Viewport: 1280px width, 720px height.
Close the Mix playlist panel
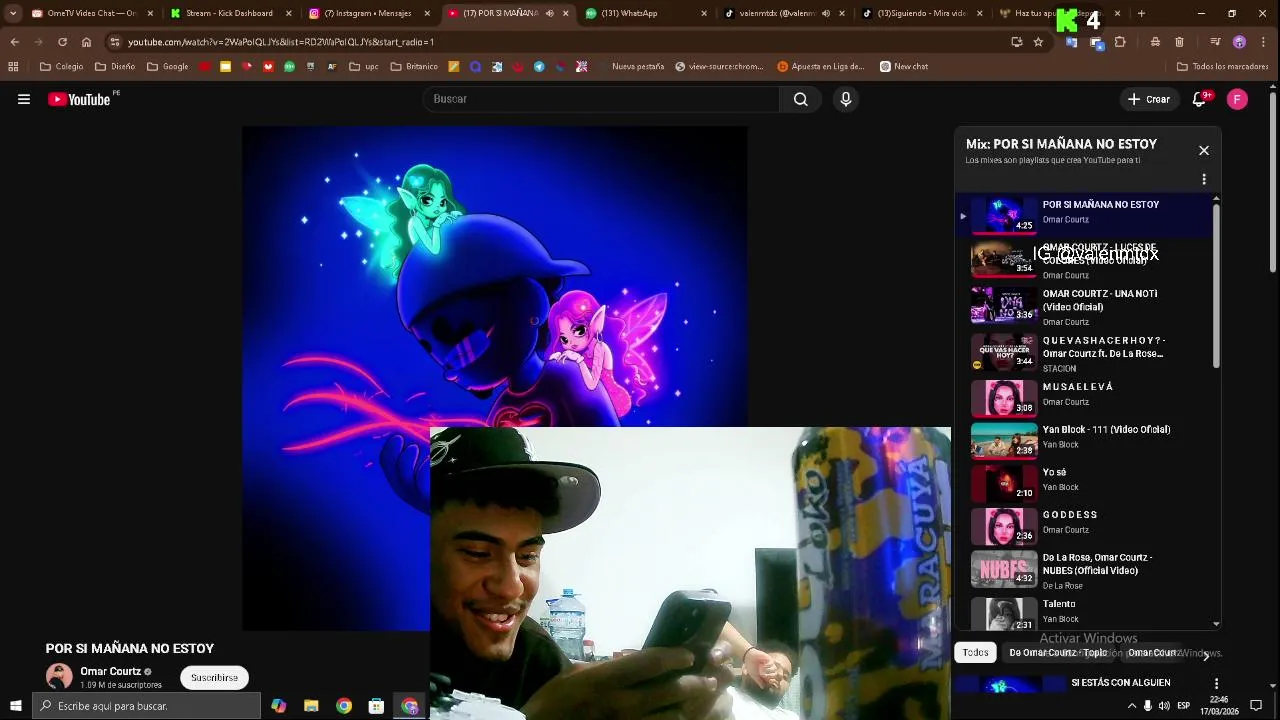(1204, 150)
